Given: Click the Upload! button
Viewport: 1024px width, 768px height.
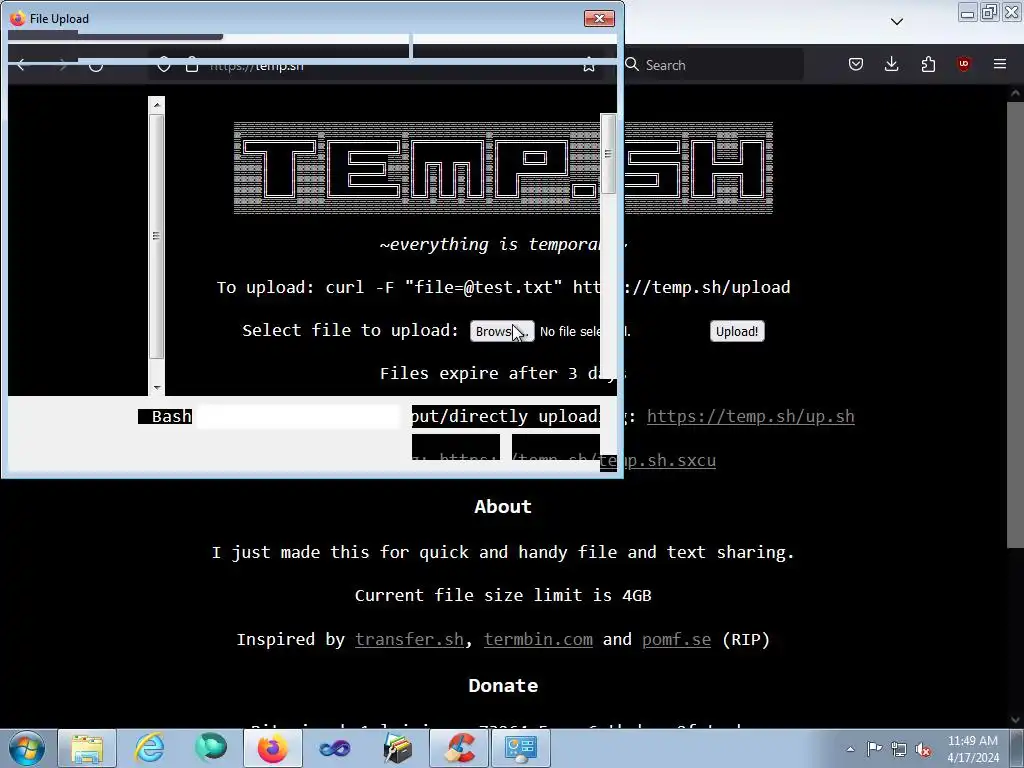Looking at the screenshot, I should pyautogui.click(x=737, y=331).
